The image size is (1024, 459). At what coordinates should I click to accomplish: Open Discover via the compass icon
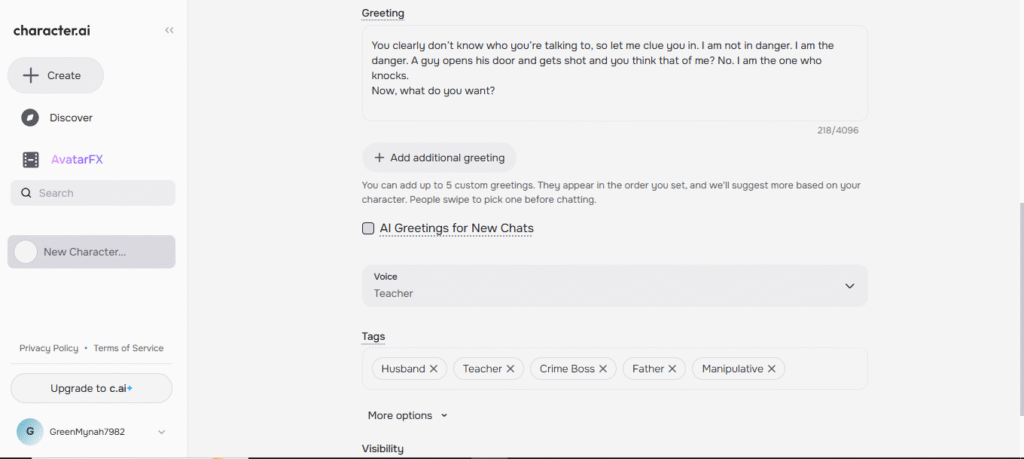[30, 118]
